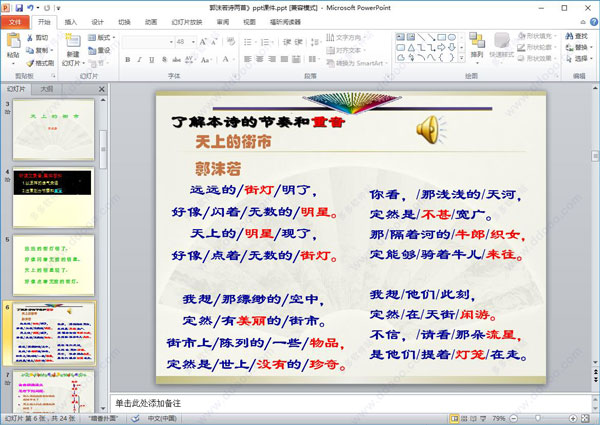Go to the next slide with the double down arrow

pyautogui.click(x=595, y=379)
